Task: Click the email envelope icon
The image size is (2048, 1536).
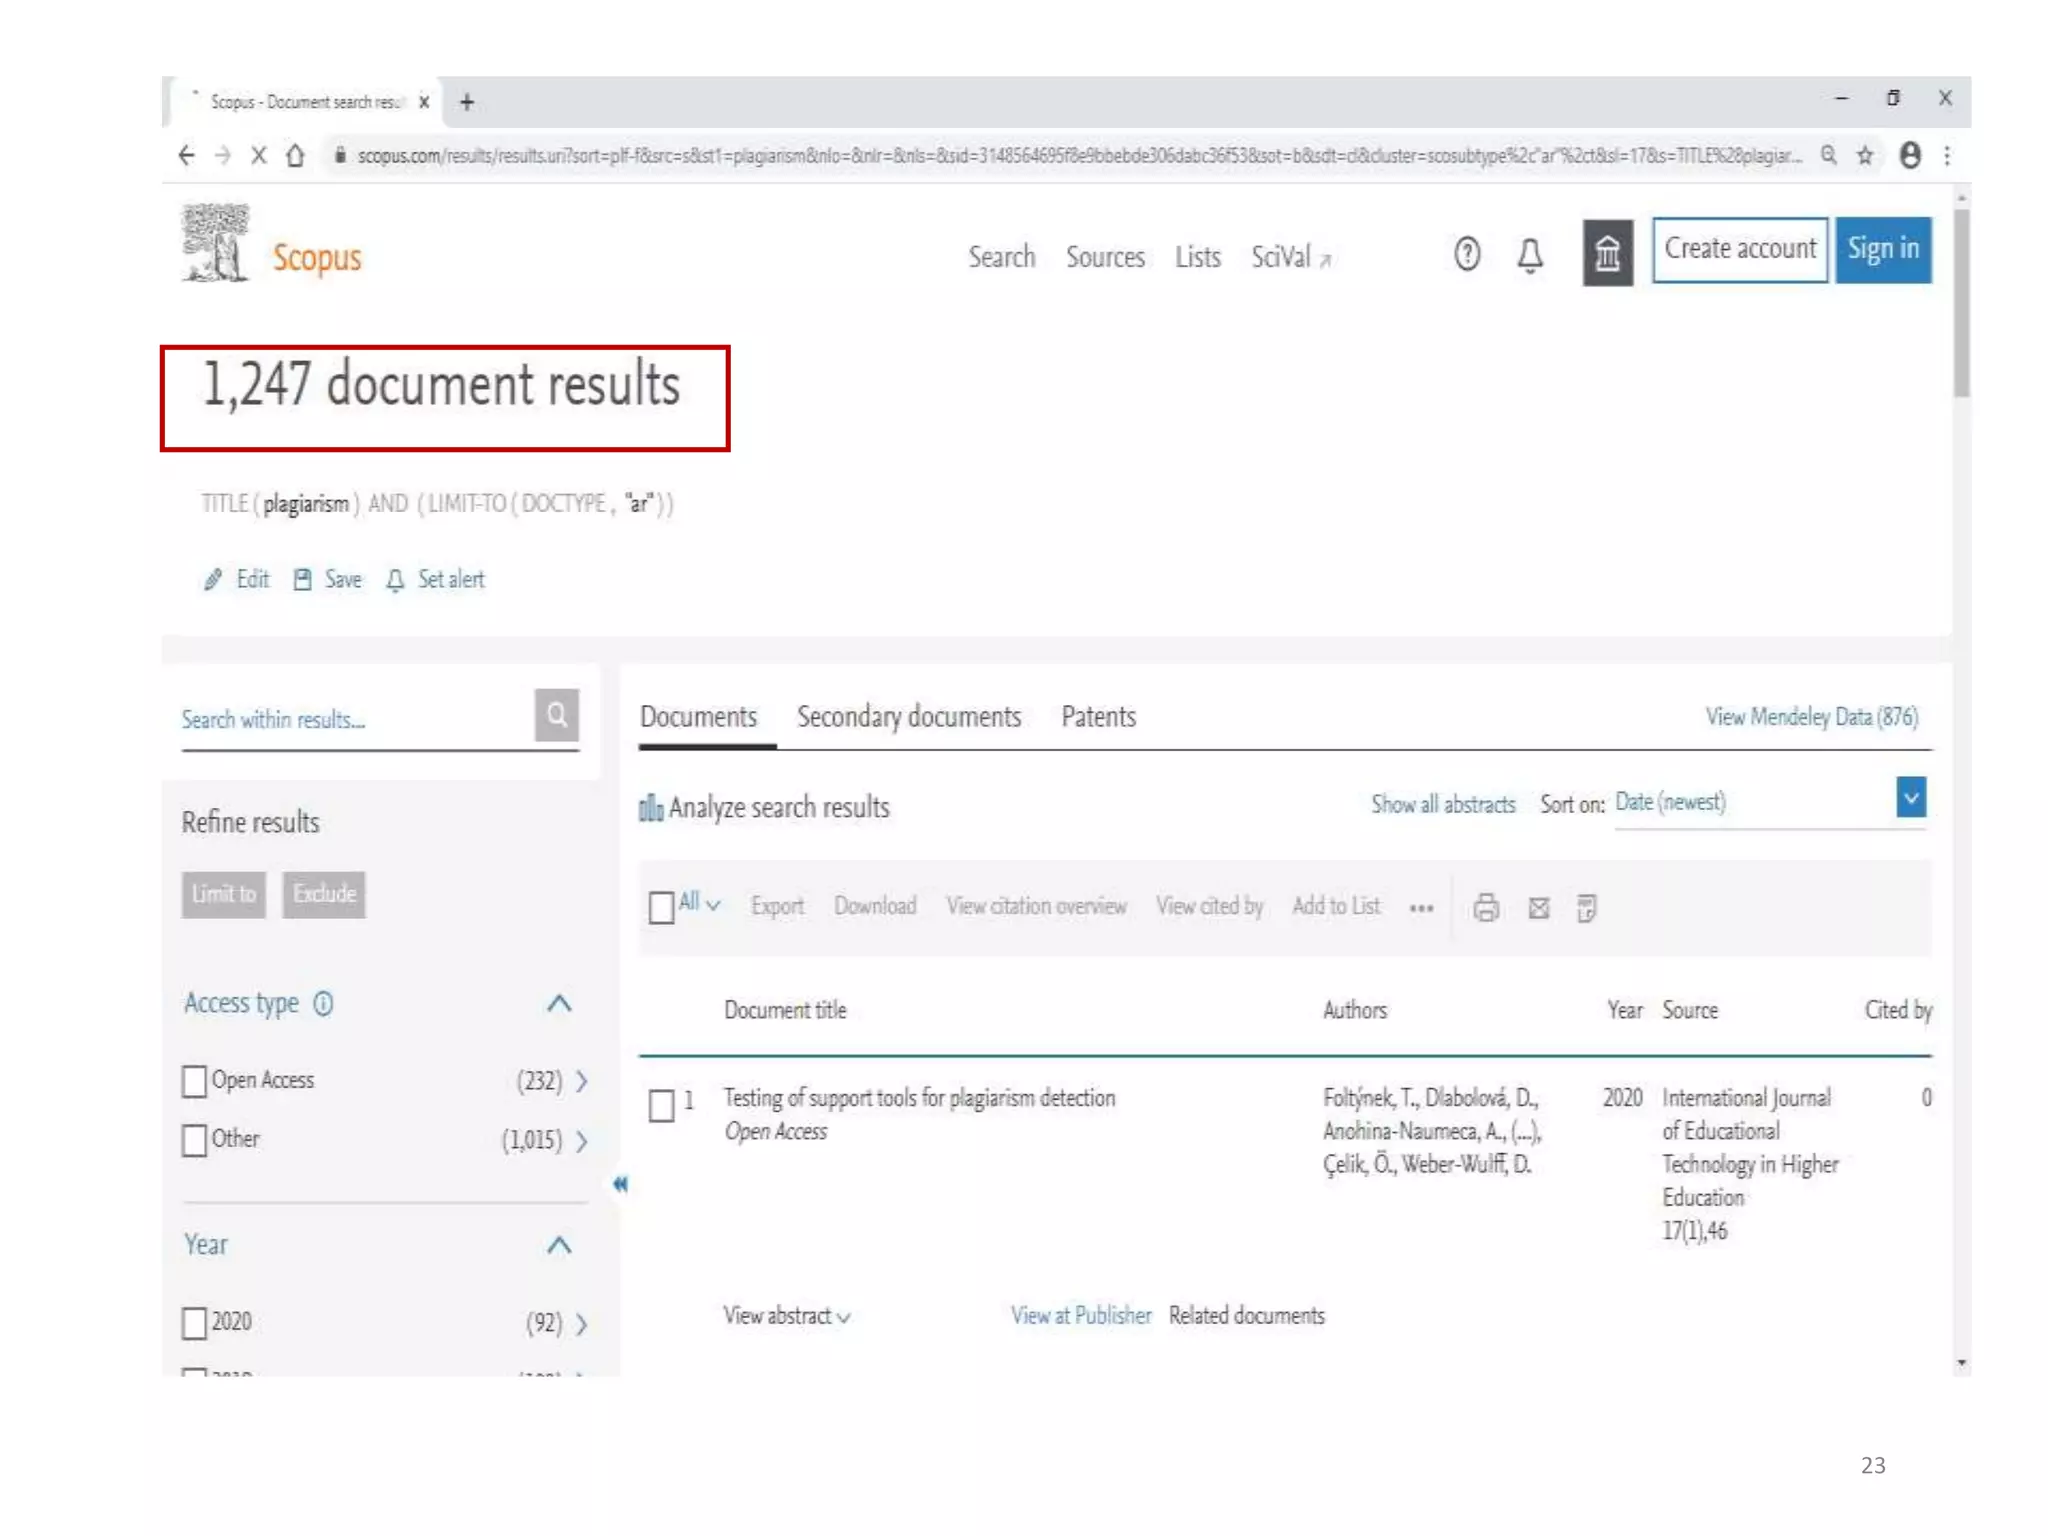Action: [1538, 907]
